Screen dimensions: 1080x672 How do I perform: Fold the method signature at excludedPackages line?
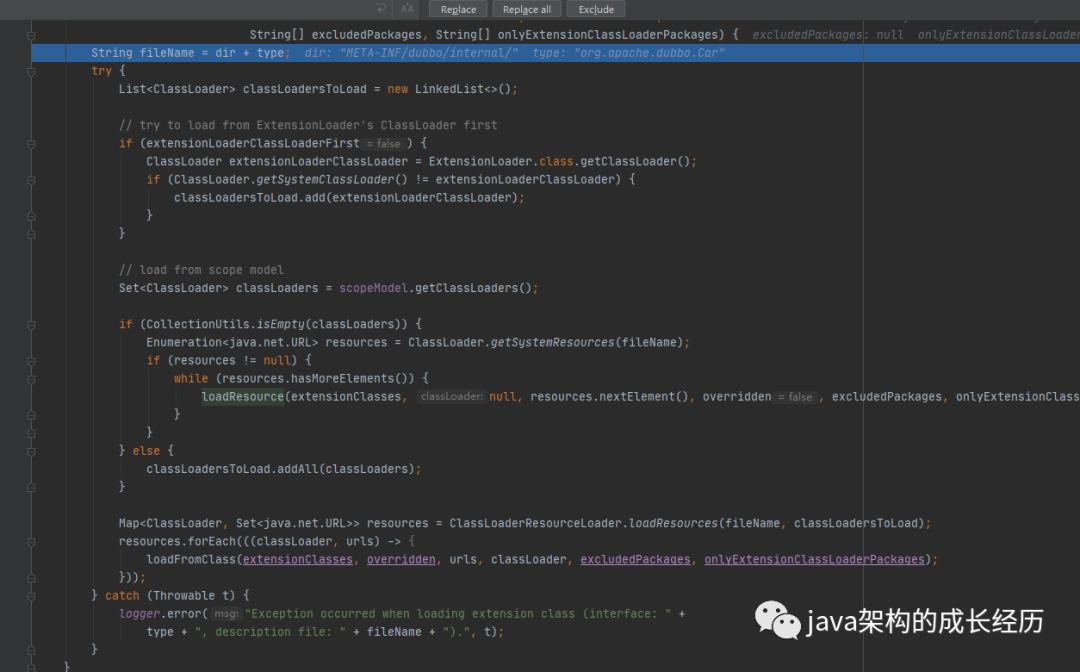pos(31,35)
